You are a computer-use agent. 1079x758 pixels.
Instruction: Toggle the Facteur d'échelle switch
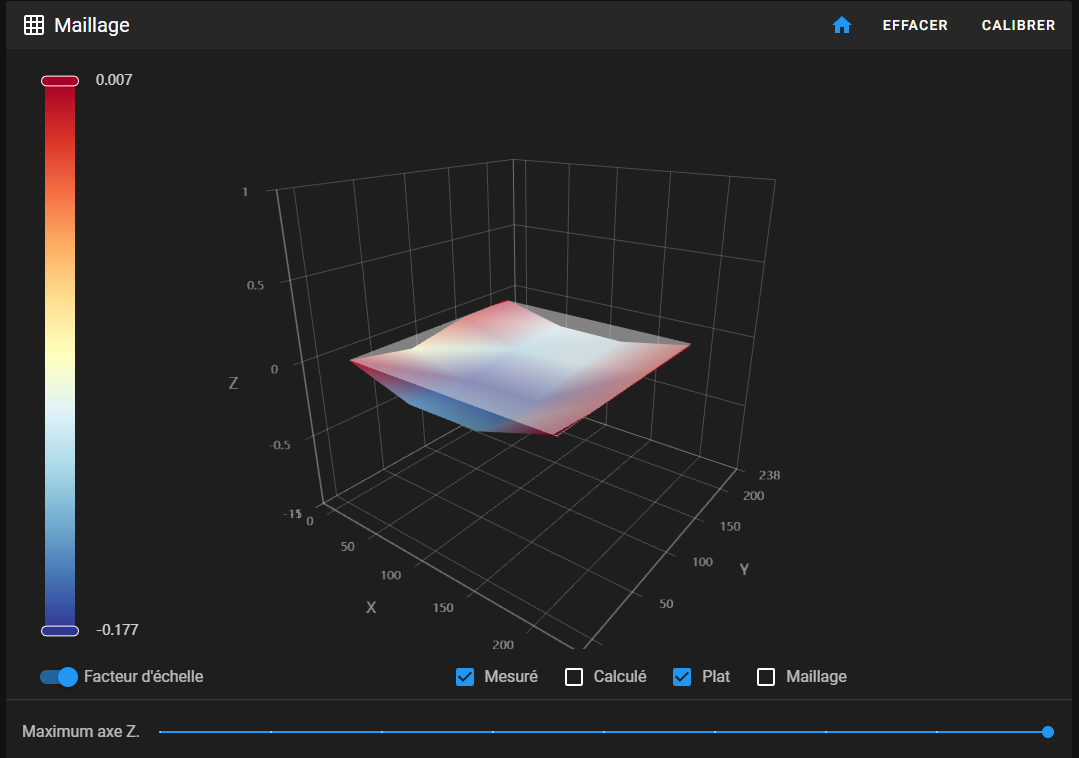pyautogui.click(x=58, y=677)
